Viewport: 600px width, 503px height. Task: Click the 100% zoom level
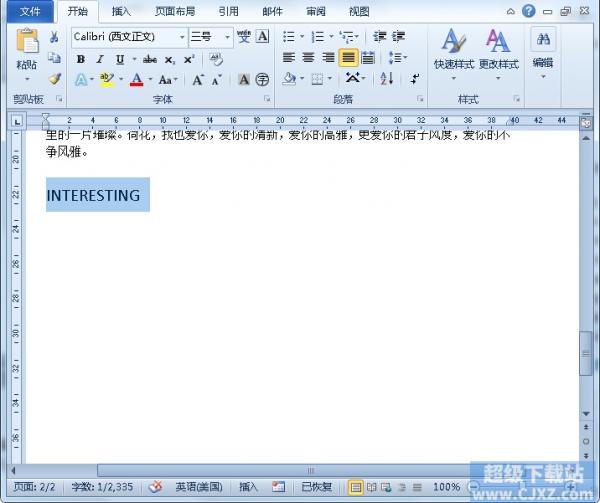(x=447, y=487)
